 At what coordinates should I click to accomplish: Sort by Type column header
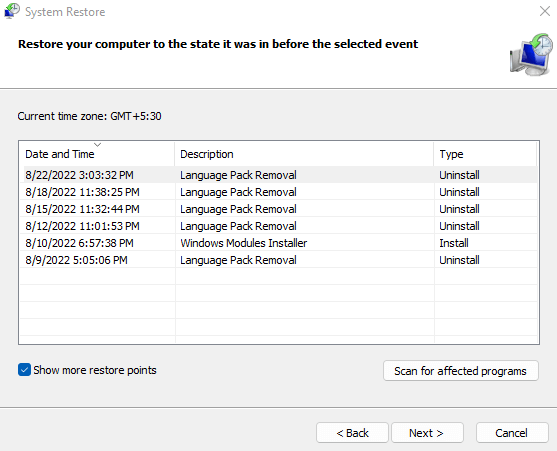click(x=485, y=154)
